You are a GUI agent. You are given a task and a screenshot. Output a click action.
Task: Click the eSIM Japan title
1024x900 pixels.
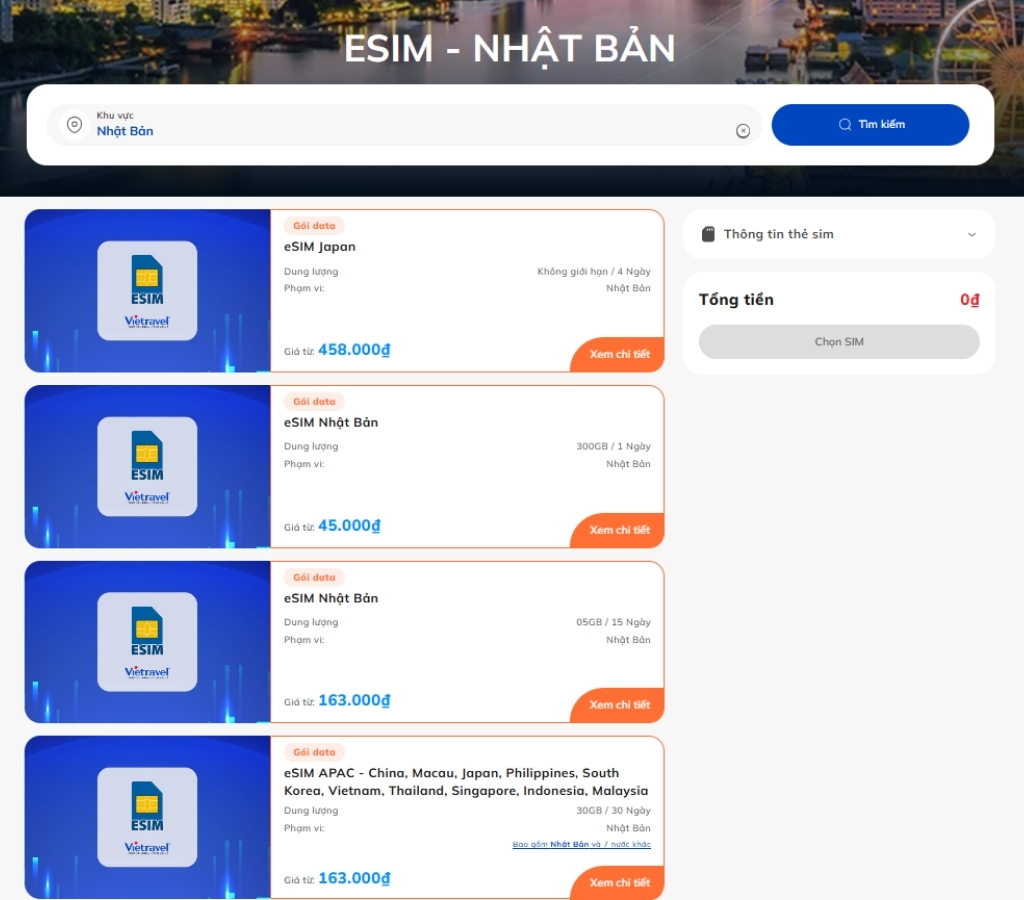click(x=319, y=247)
